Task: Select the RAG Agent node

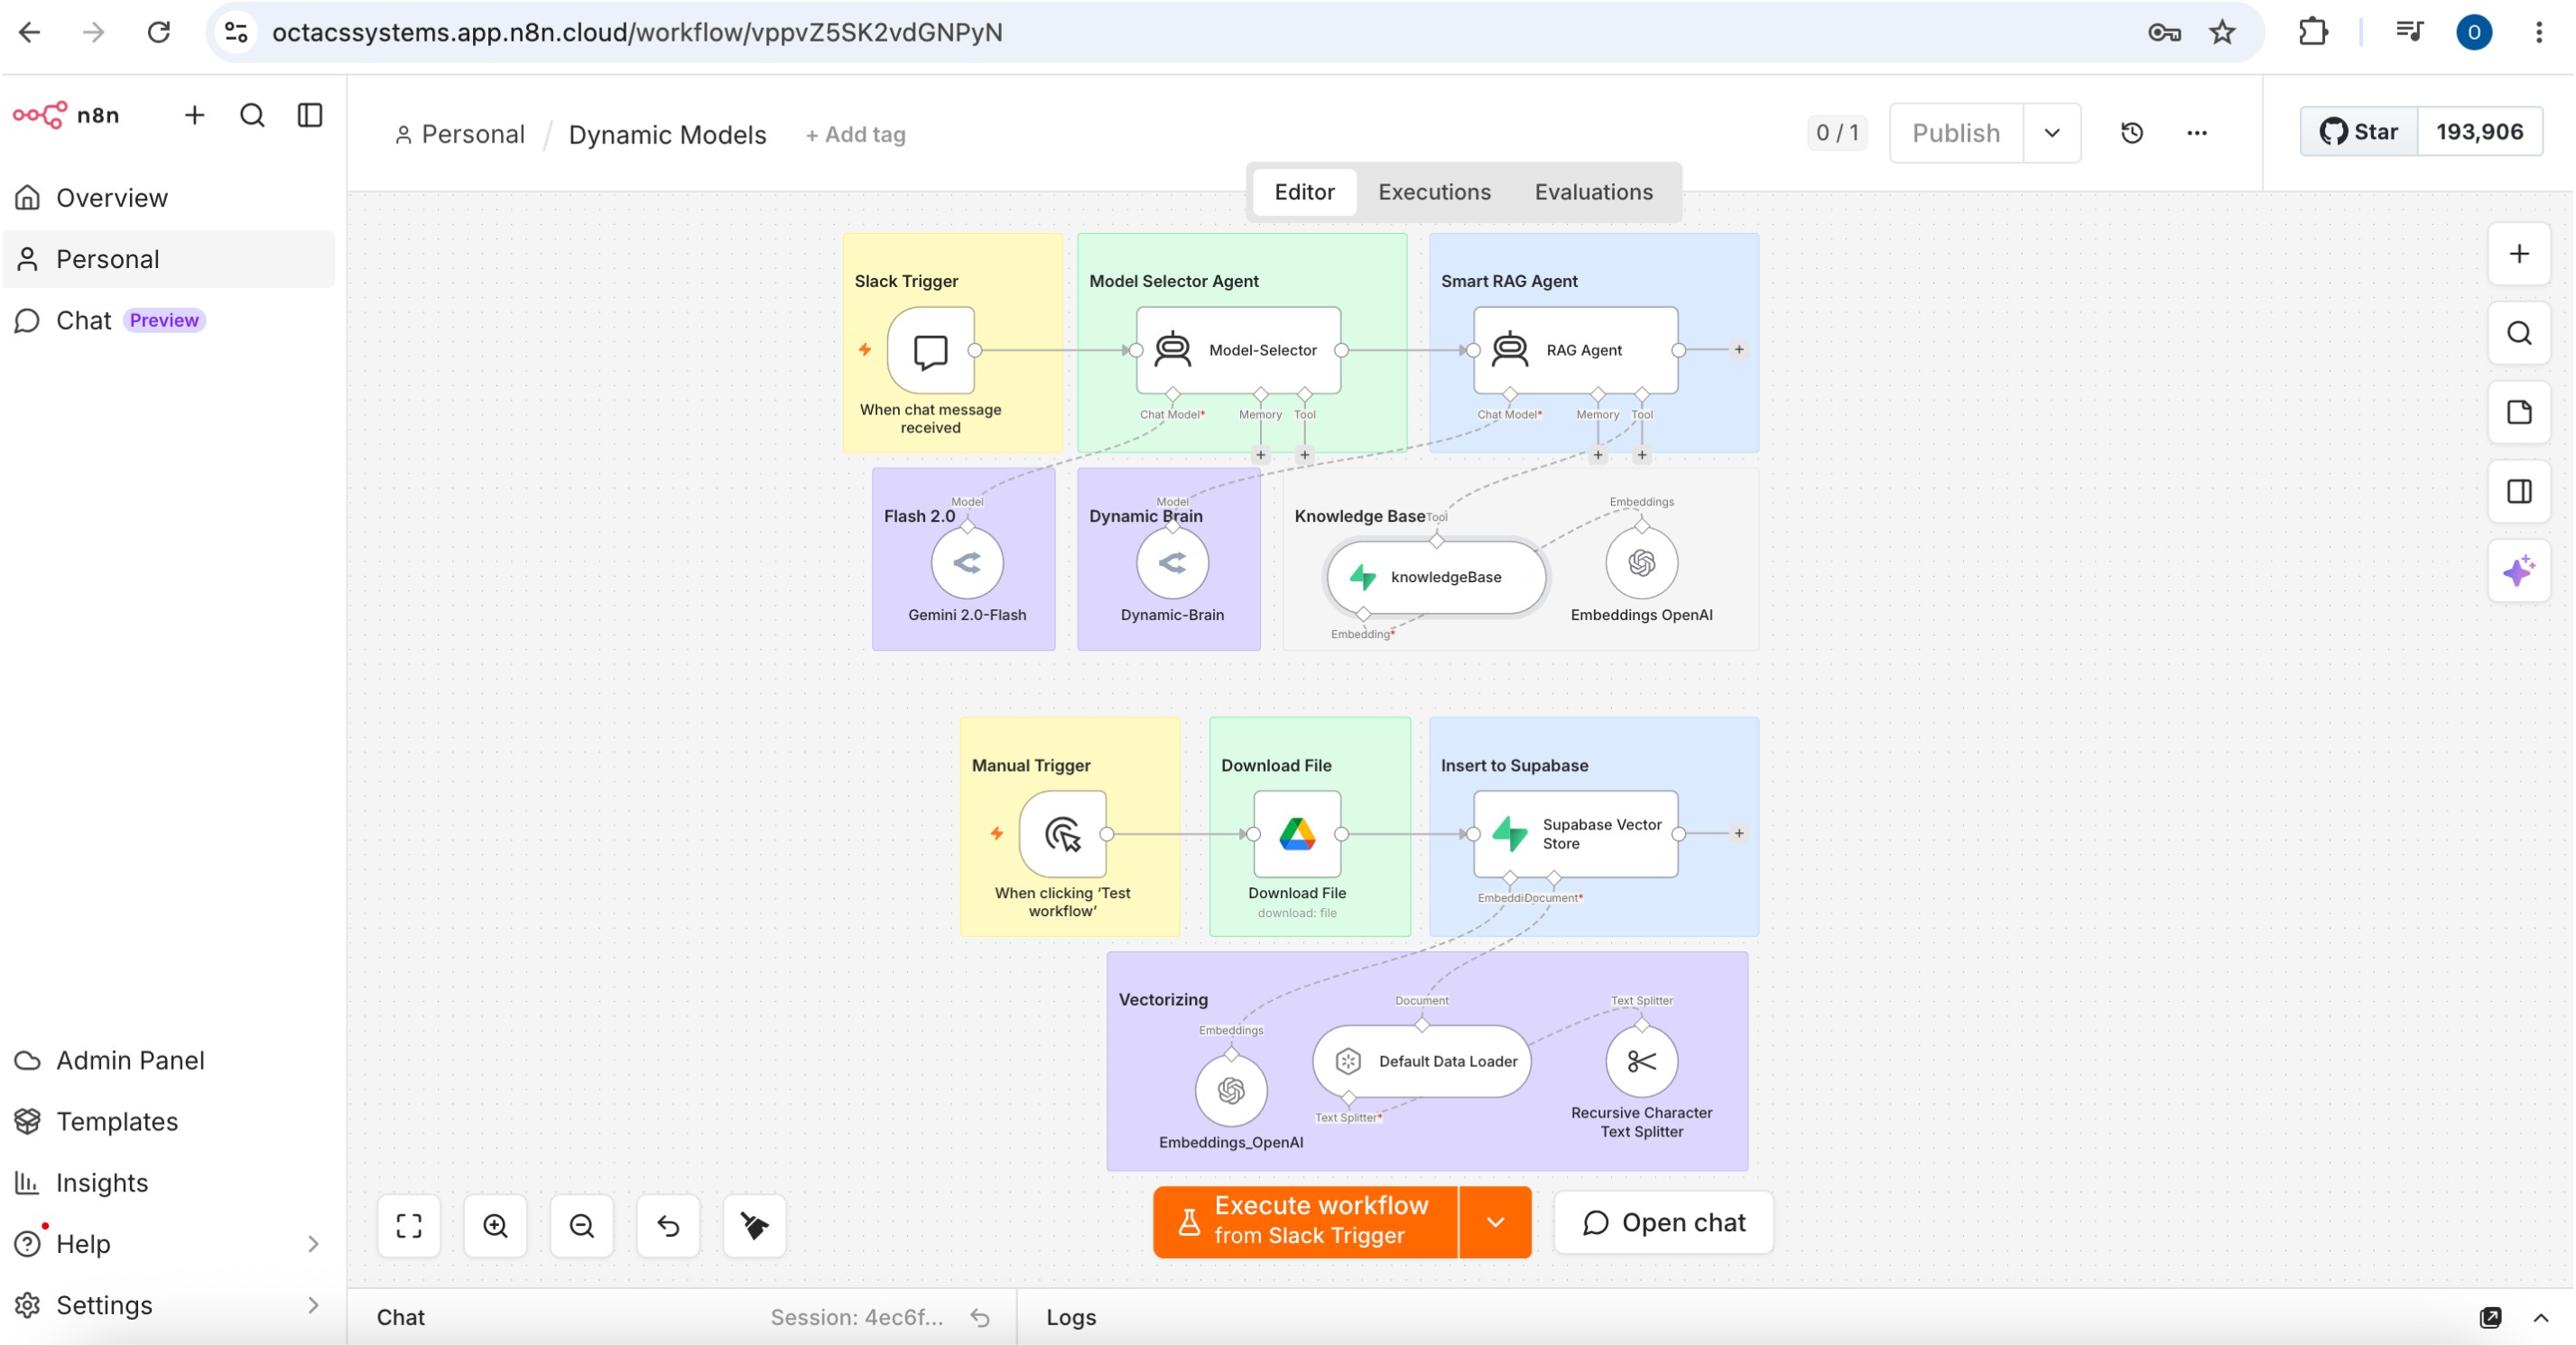Action: click(x=1576, y=350)
